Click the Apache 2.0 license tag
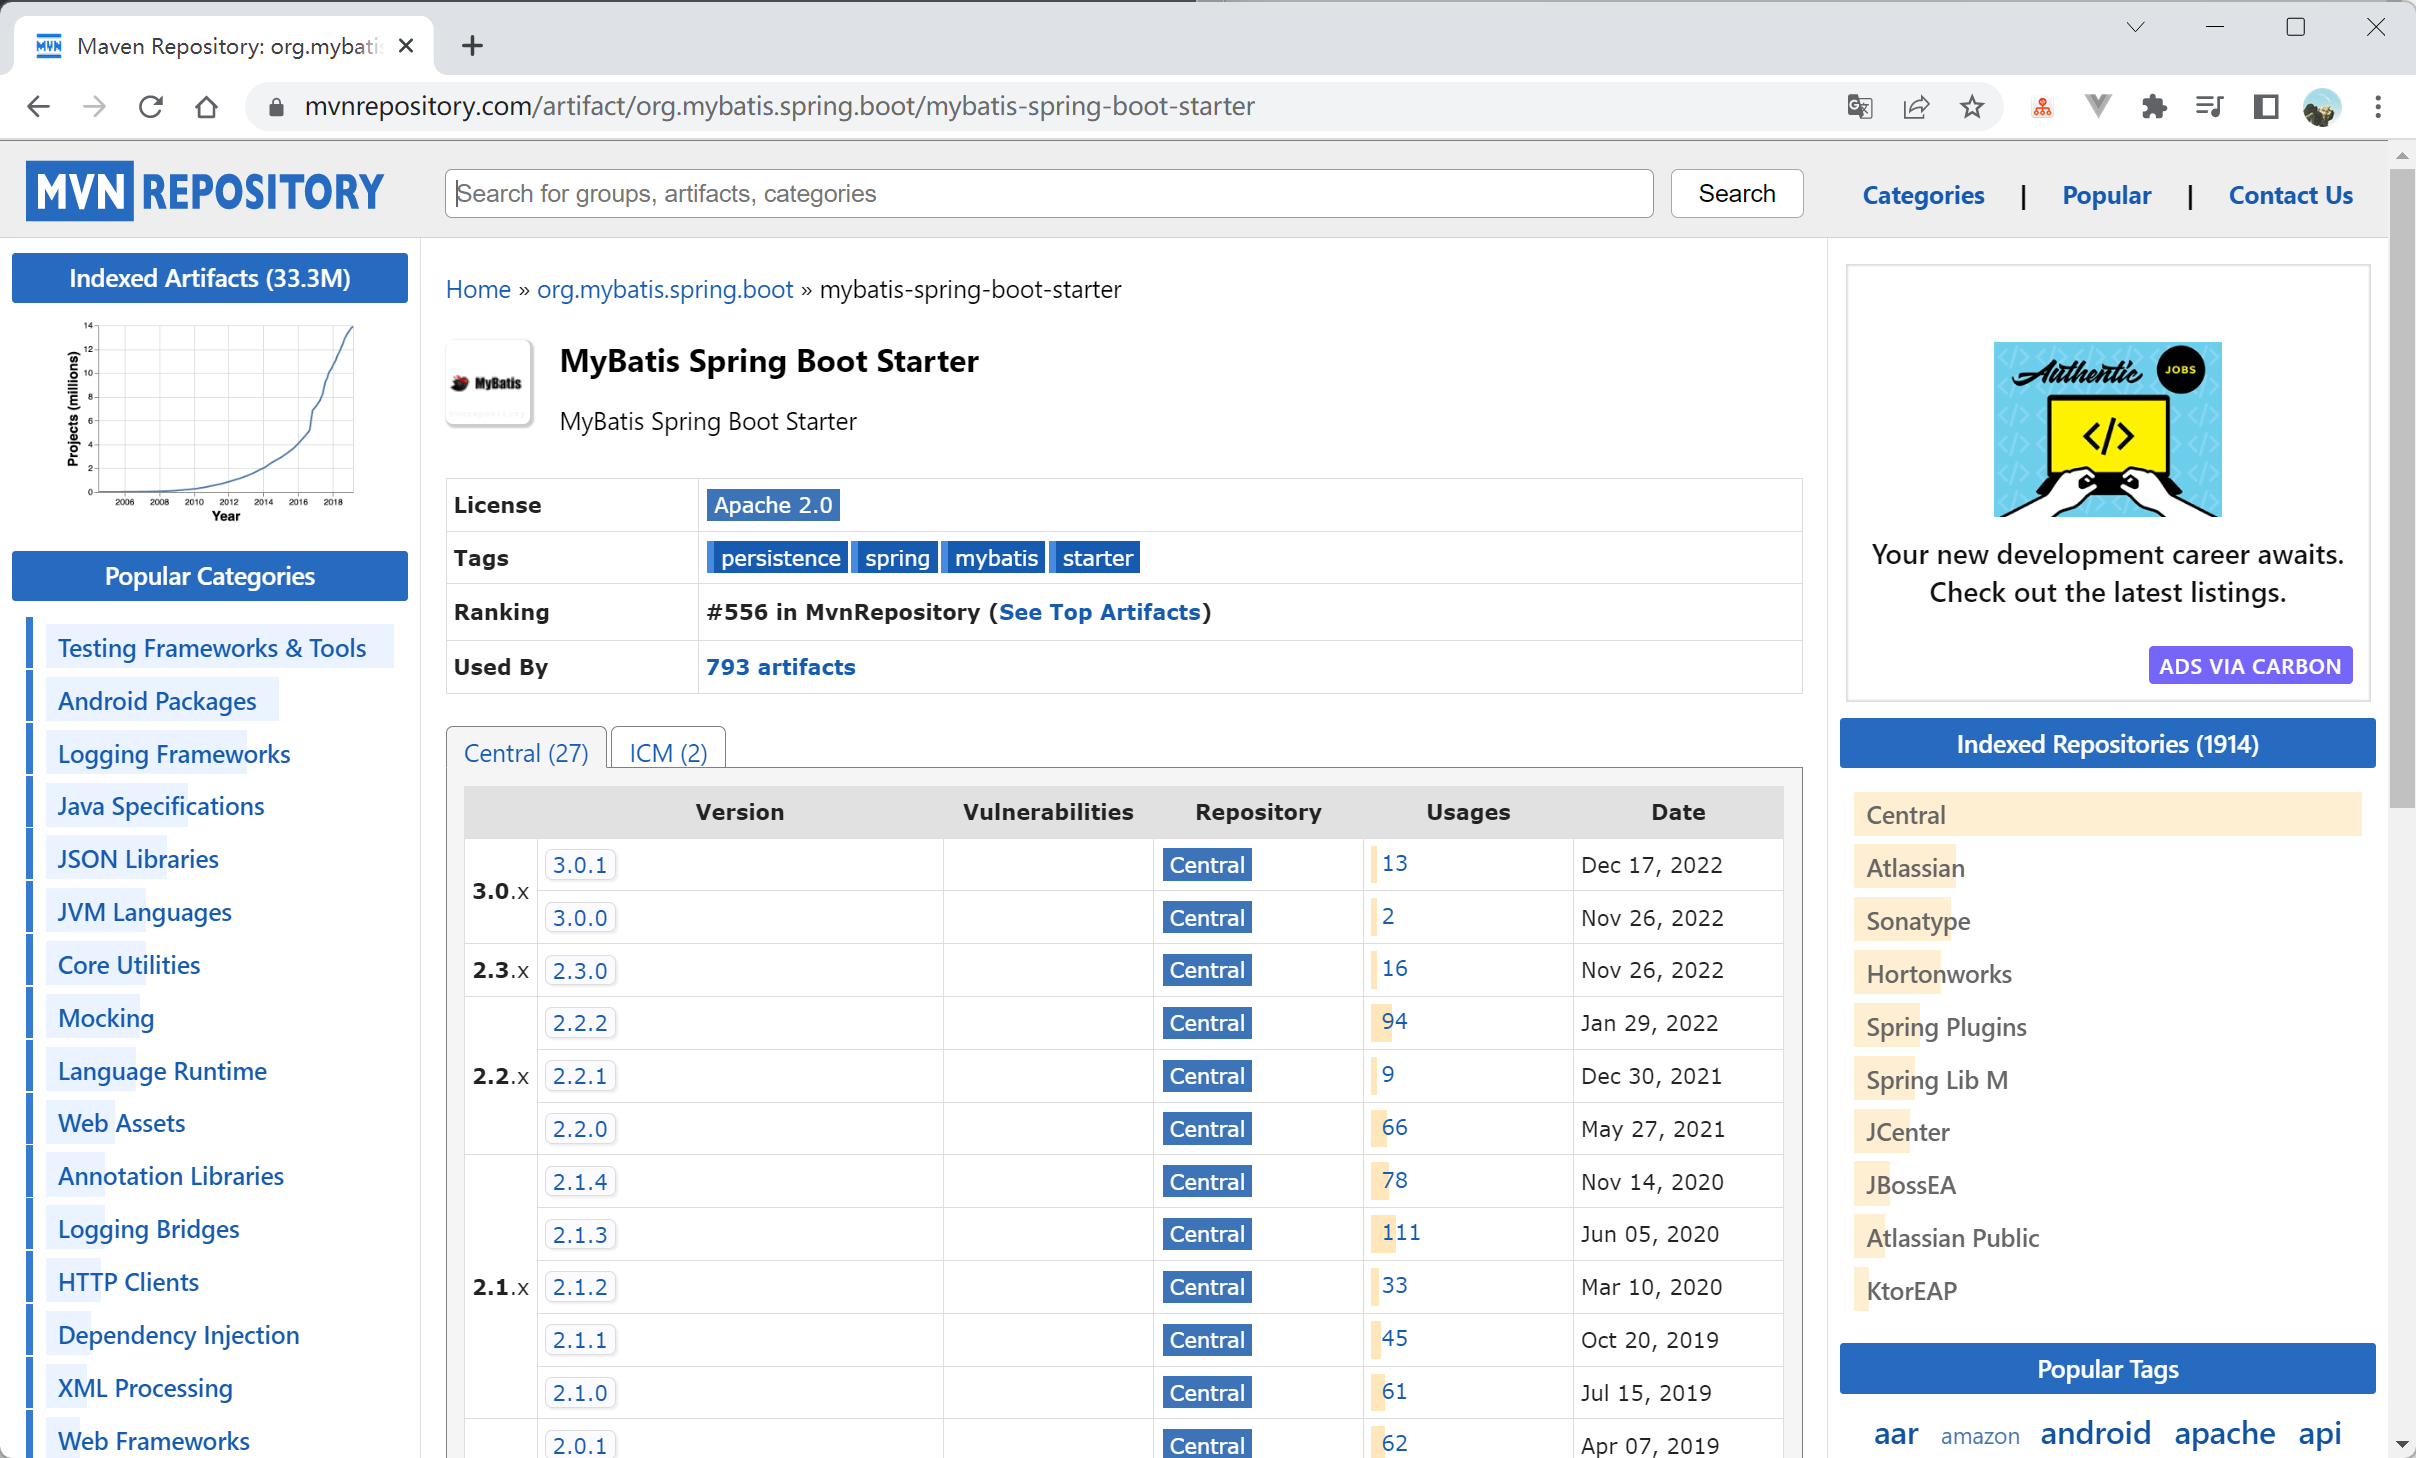Screen dimensions: 2416x1458 772,505
